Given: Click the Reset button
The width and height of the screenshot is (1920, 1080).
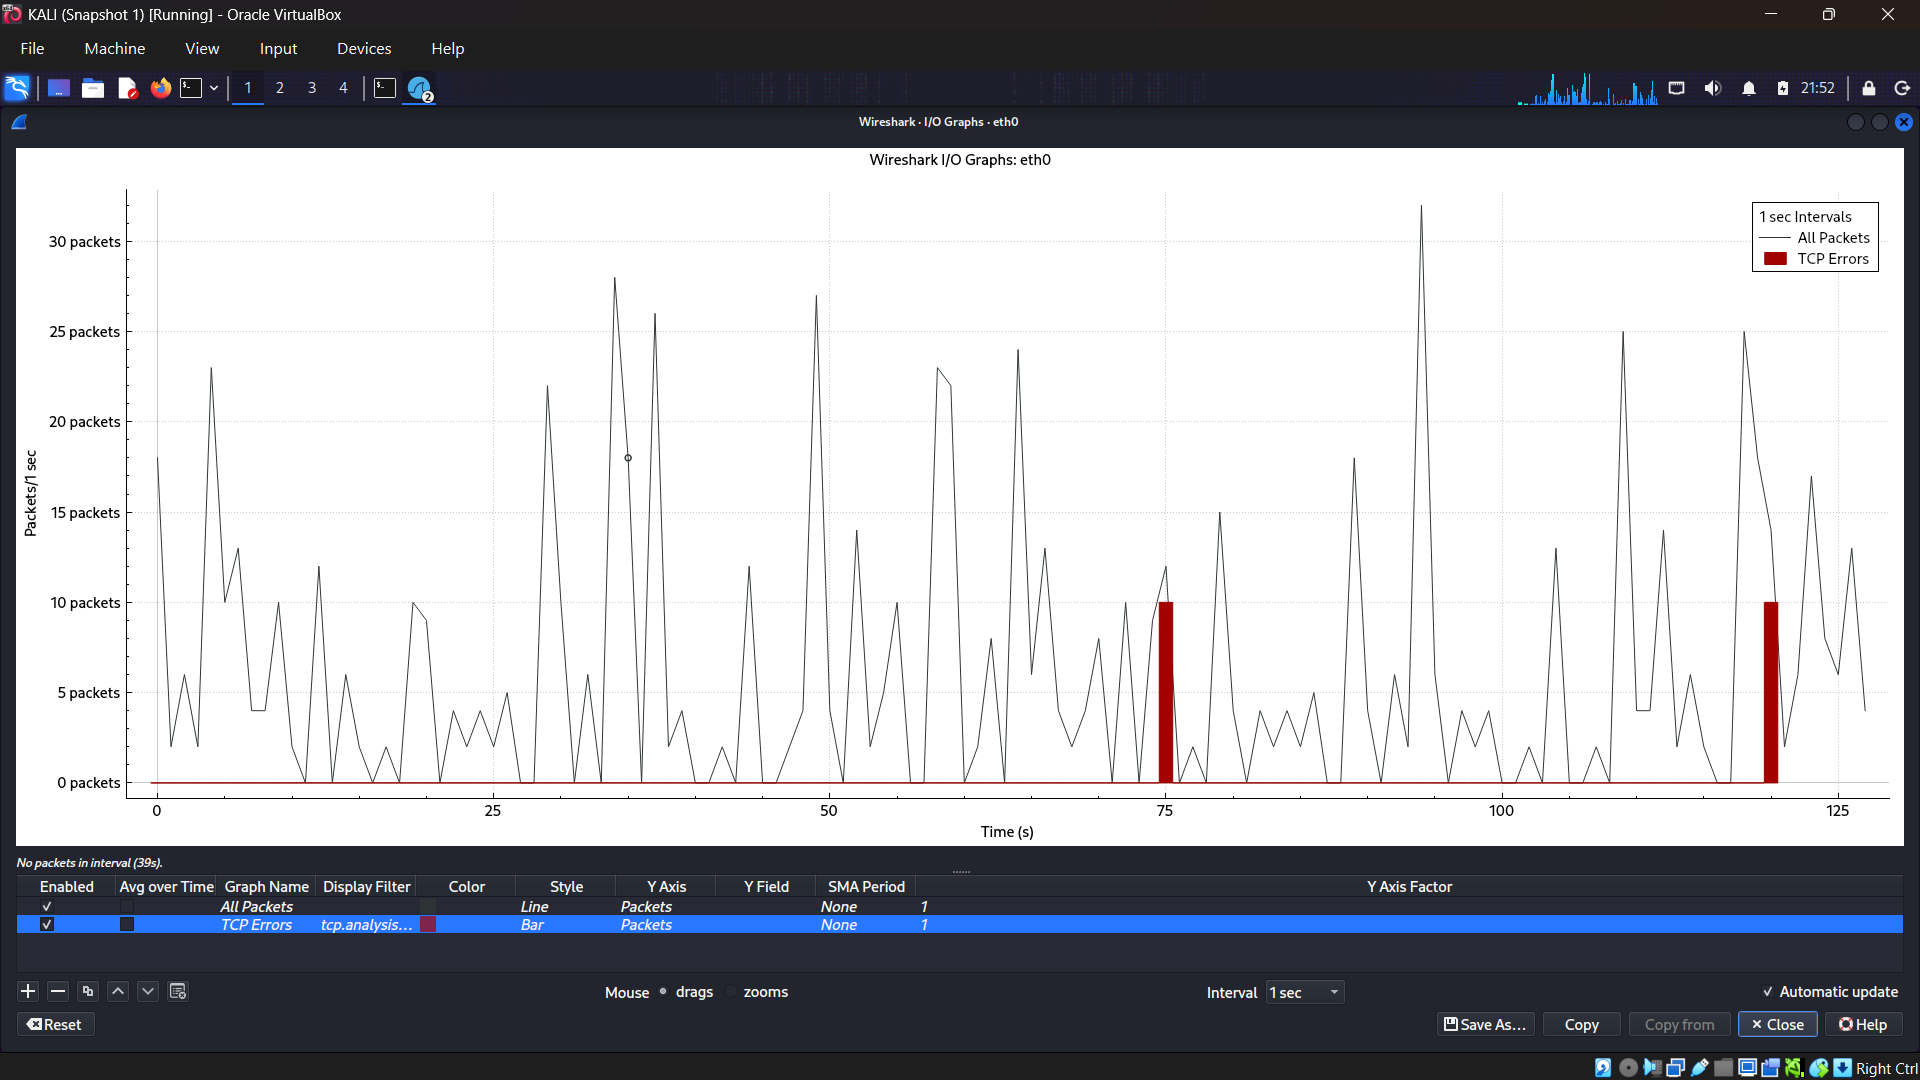Looking at the screenshot, I should (x=55, y=1024).
